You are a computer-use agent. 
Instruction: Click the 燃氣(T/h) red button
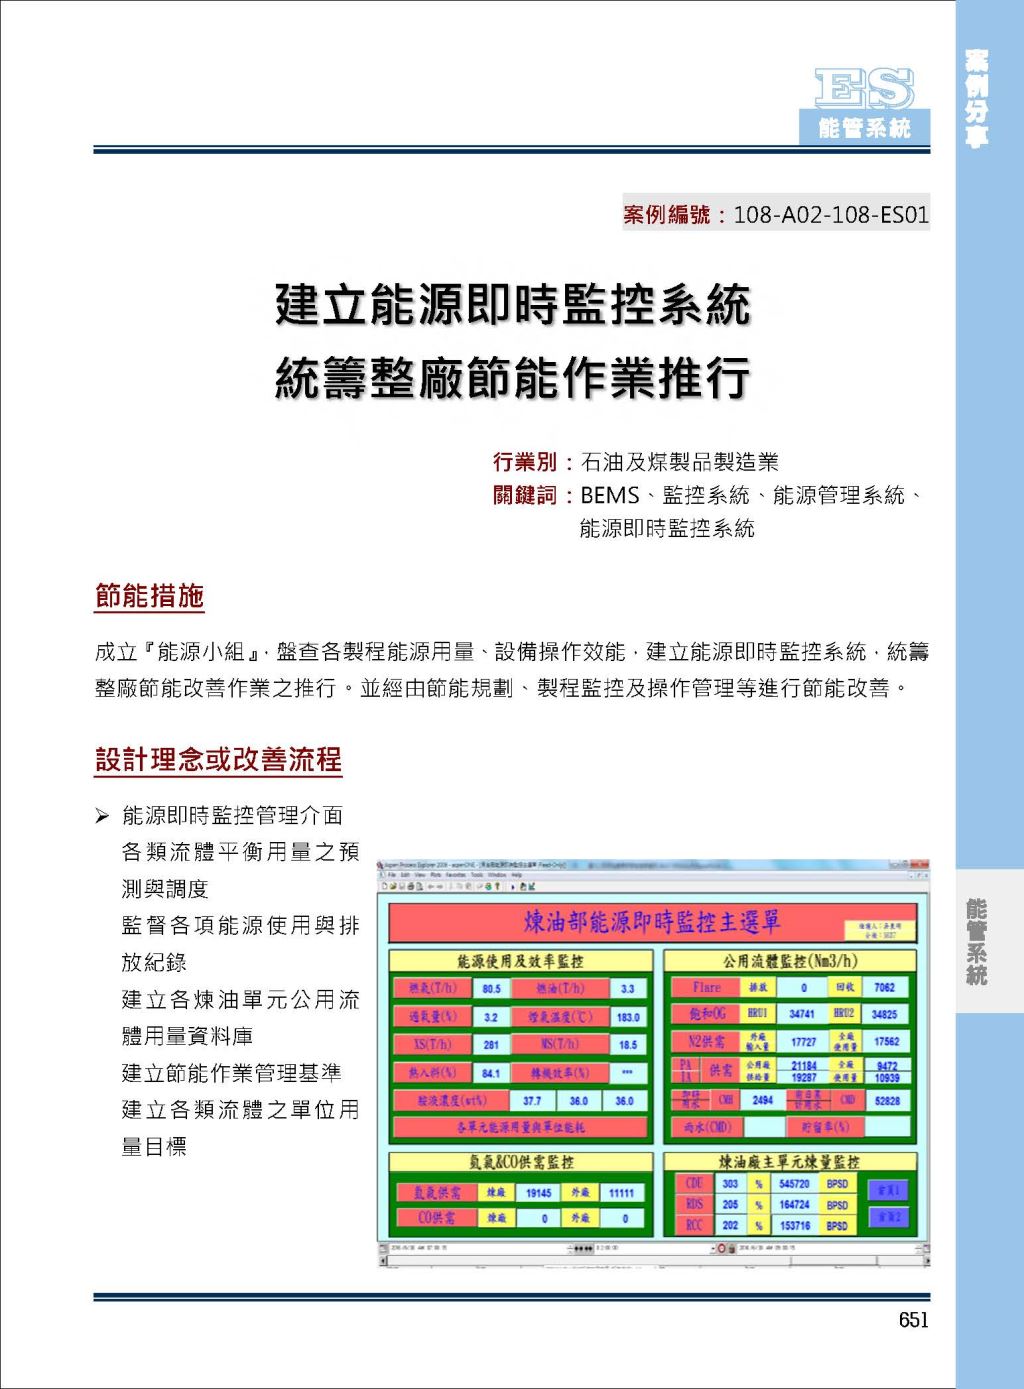click(x=433, y=988)
